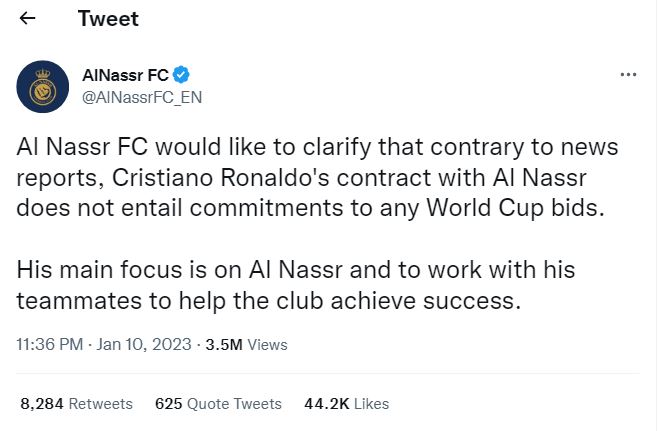Open the 3.5M Views analytics
The height and width of the screenshot is (431, 659).
click(246, 344)
